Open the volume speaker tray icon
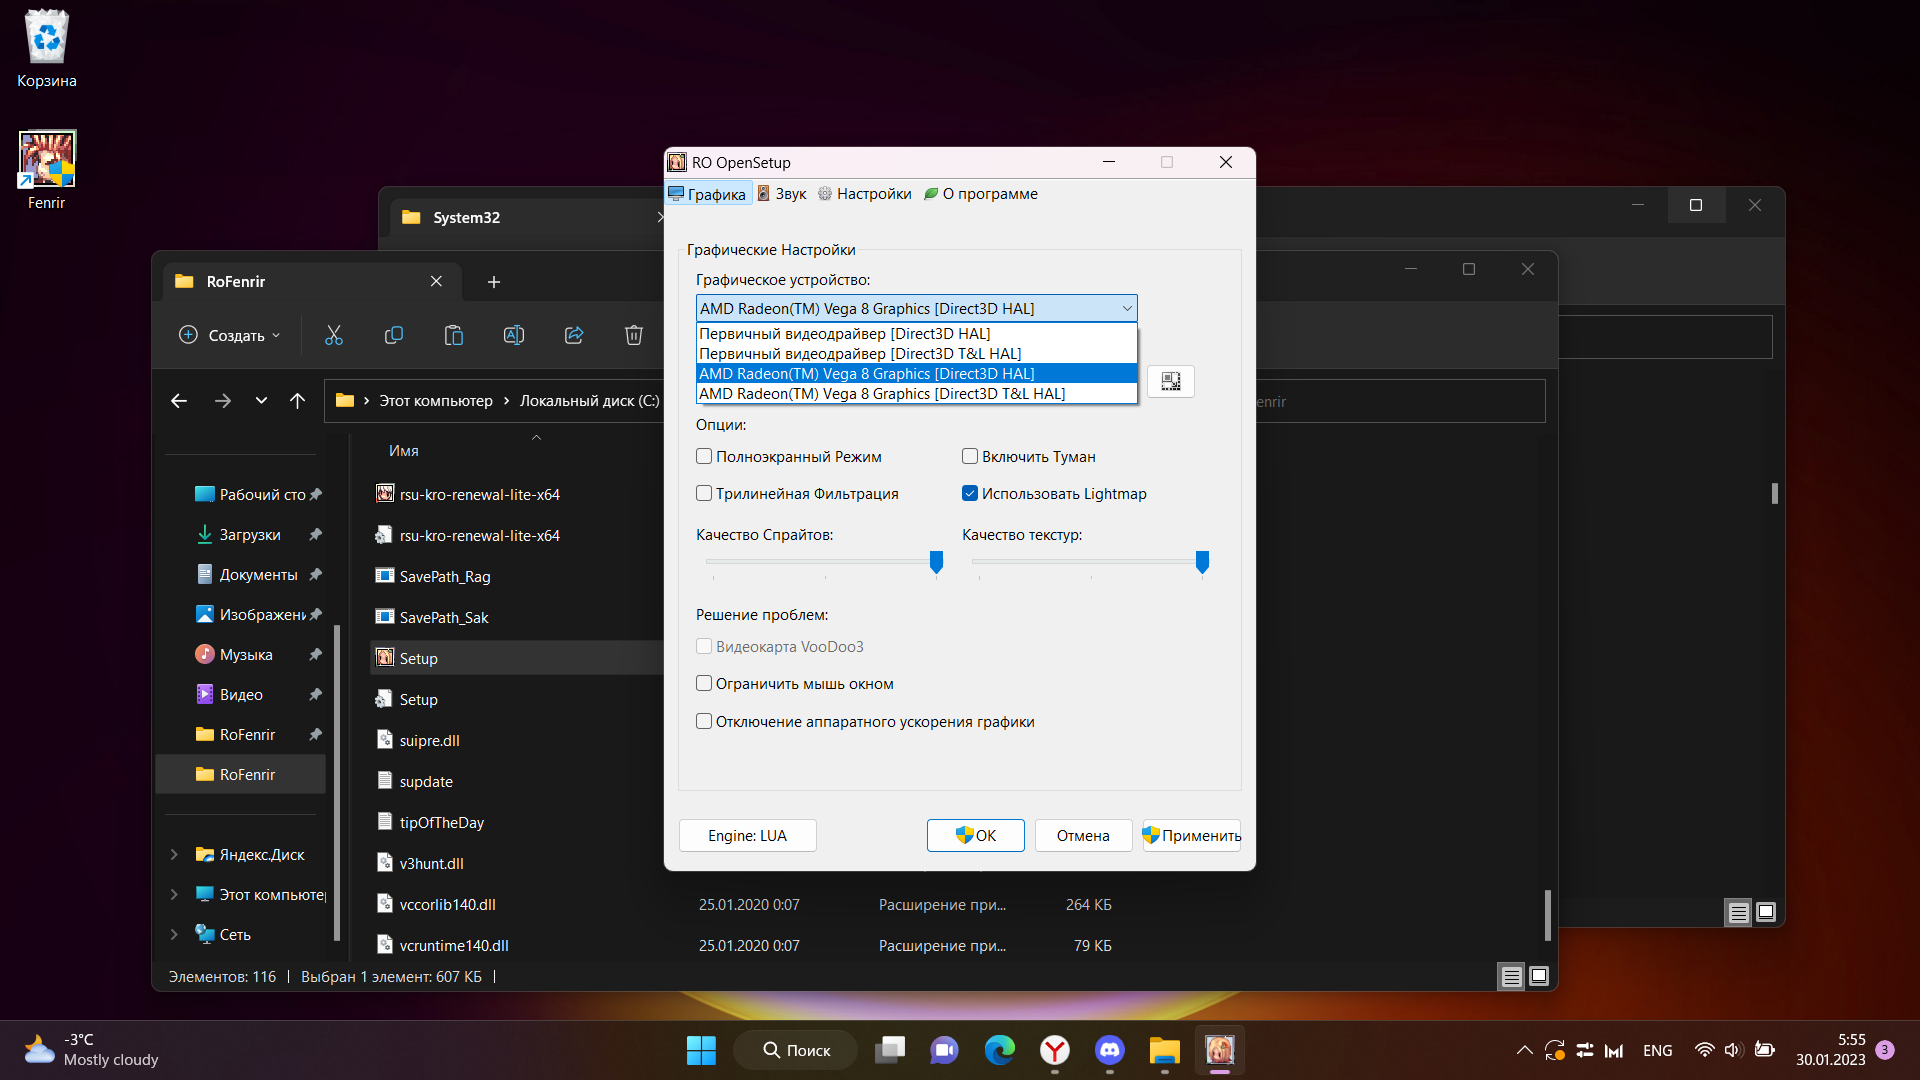 click(x=1733, y=1050)
